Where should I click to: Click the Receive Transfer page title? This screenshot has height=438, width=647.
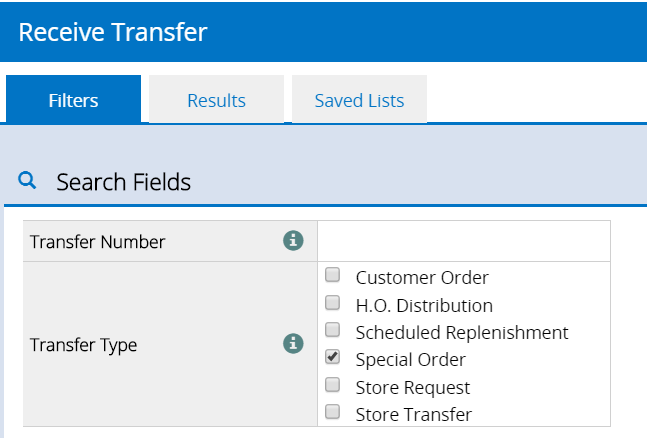coord(112,32)
